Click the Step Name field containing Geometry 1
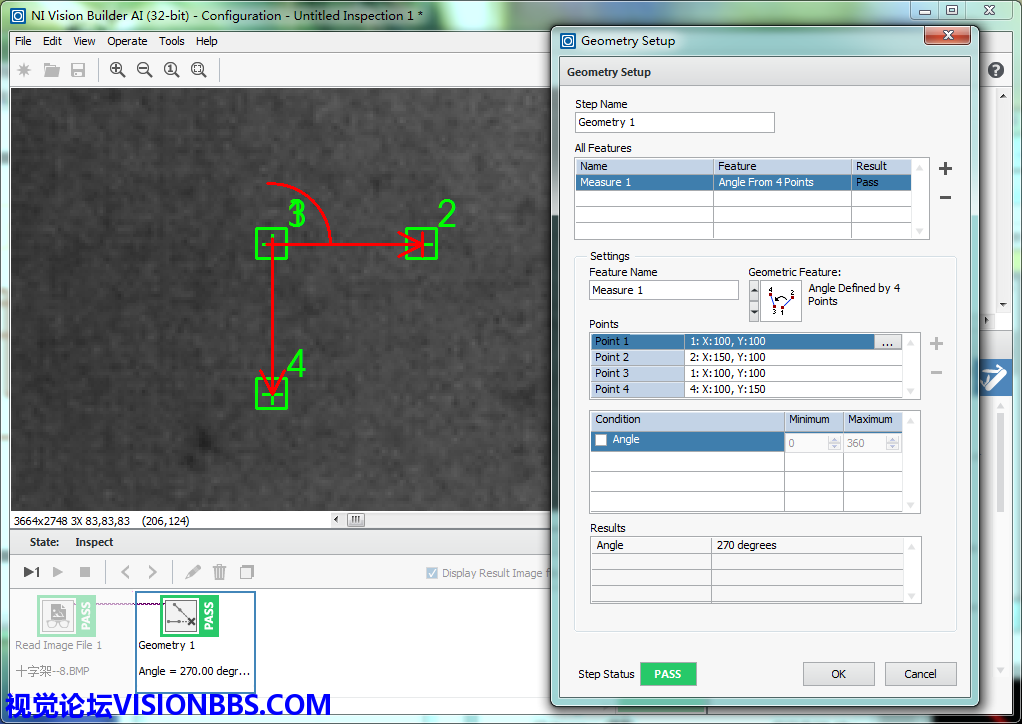The width and height of the screenshot is (1022, 724). 675,123
